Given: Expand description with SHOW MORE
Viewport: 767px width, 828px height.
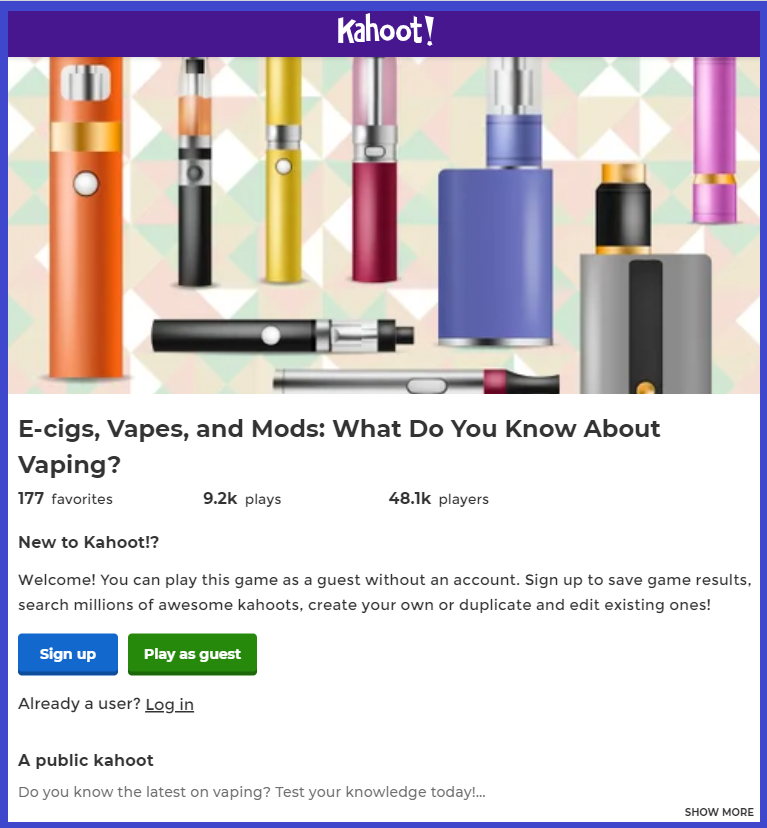Looking at the screenshot, I should click(x=719, y=812).
